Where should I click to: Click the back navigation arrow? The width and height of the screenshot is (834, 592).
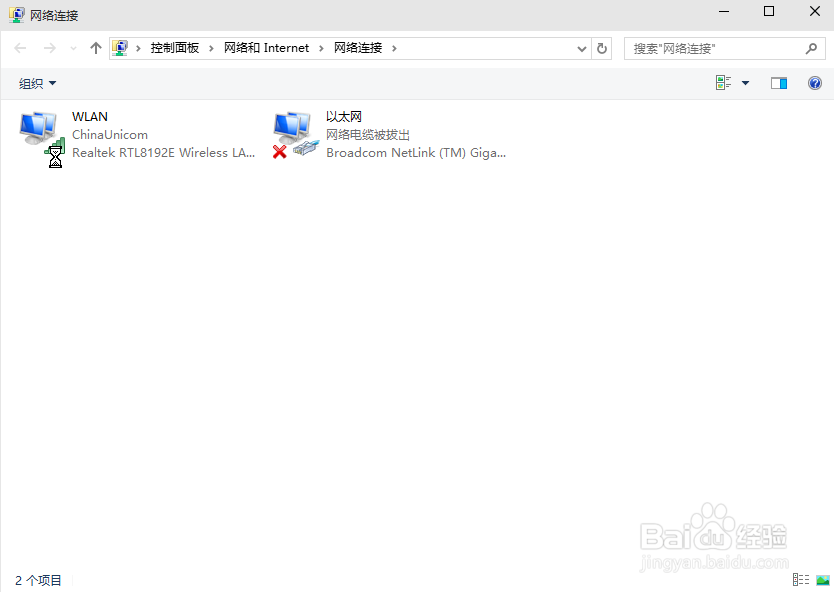point(20,47)
